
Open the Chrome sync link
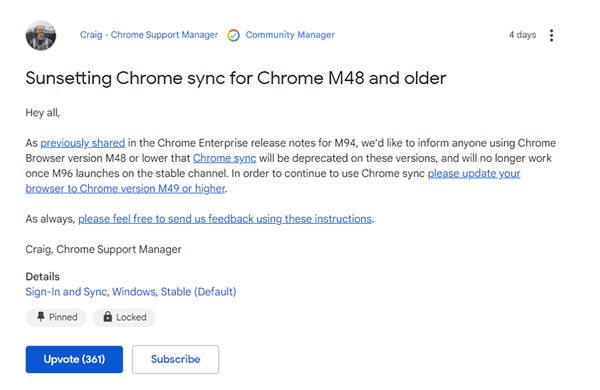225,158
